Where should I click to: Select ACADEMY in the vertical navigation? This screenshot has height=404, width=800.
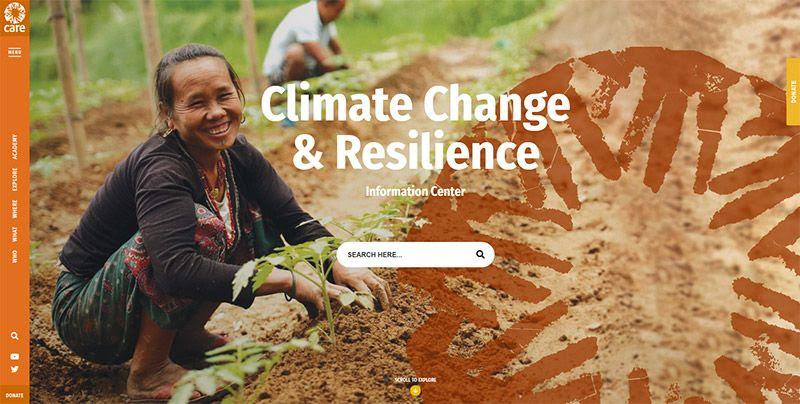(x=14, y=147)
